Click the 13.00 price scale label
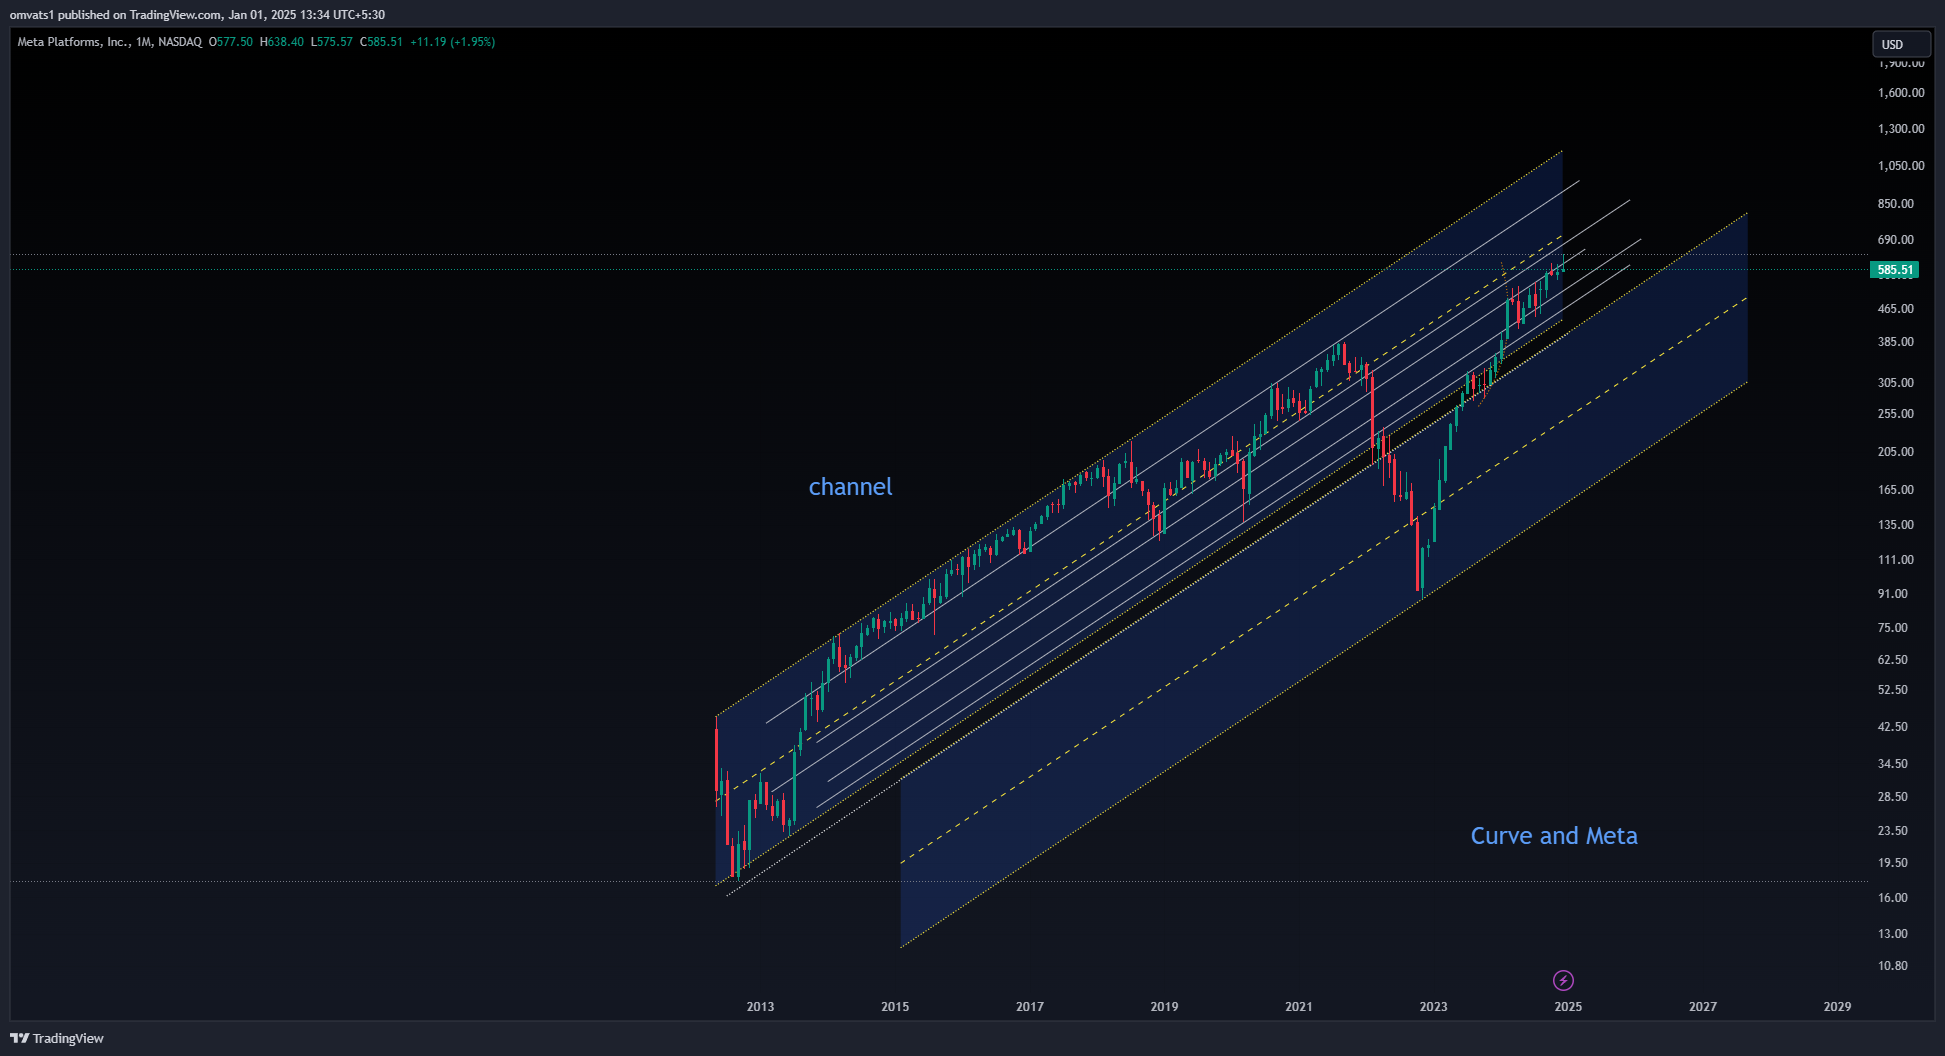This screenshot has height=1056, width=1945. (x=1893, y=934)
